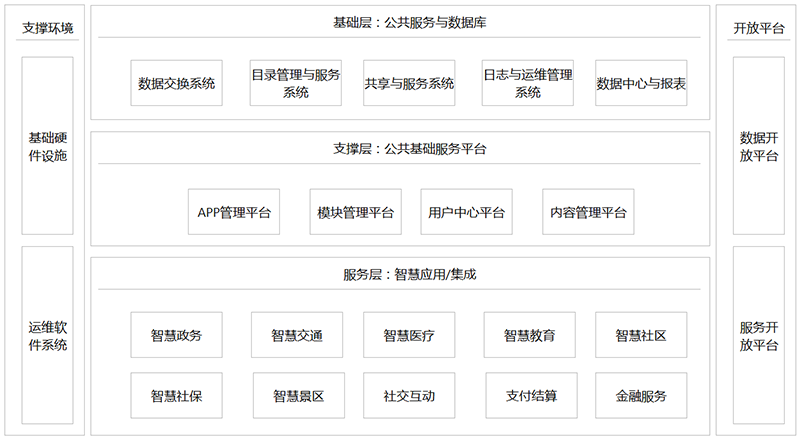Click the 模块管理平台 box
Image resolution: width=800 pixels, height=442 pixels.
click(355, 213)
